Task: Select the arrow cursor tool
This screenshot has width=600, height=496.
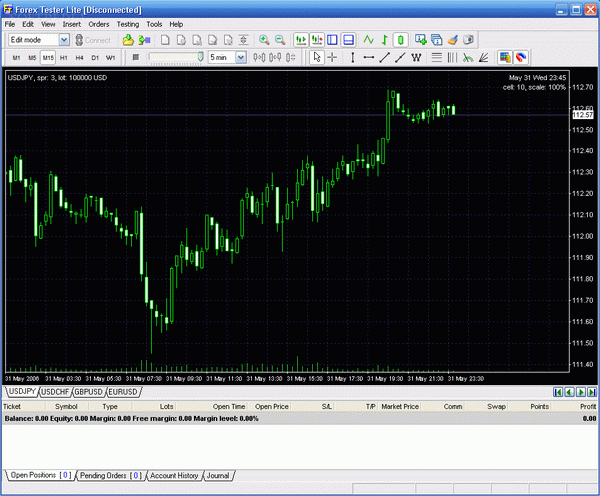Action: point(317,57)
